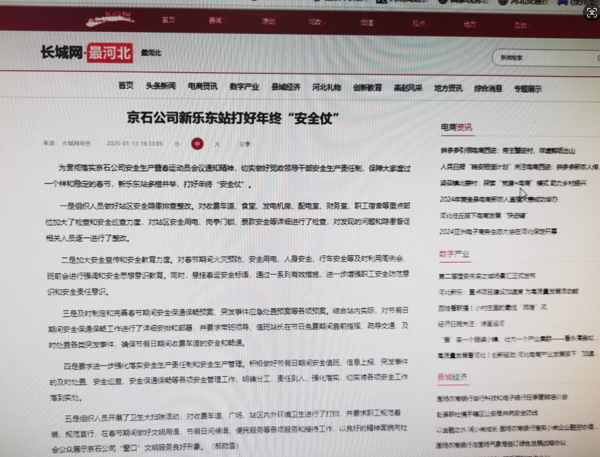Viewport: 600px width, 457px height.
Task: Open the 综合消息 category
Action: coord(488,89)
